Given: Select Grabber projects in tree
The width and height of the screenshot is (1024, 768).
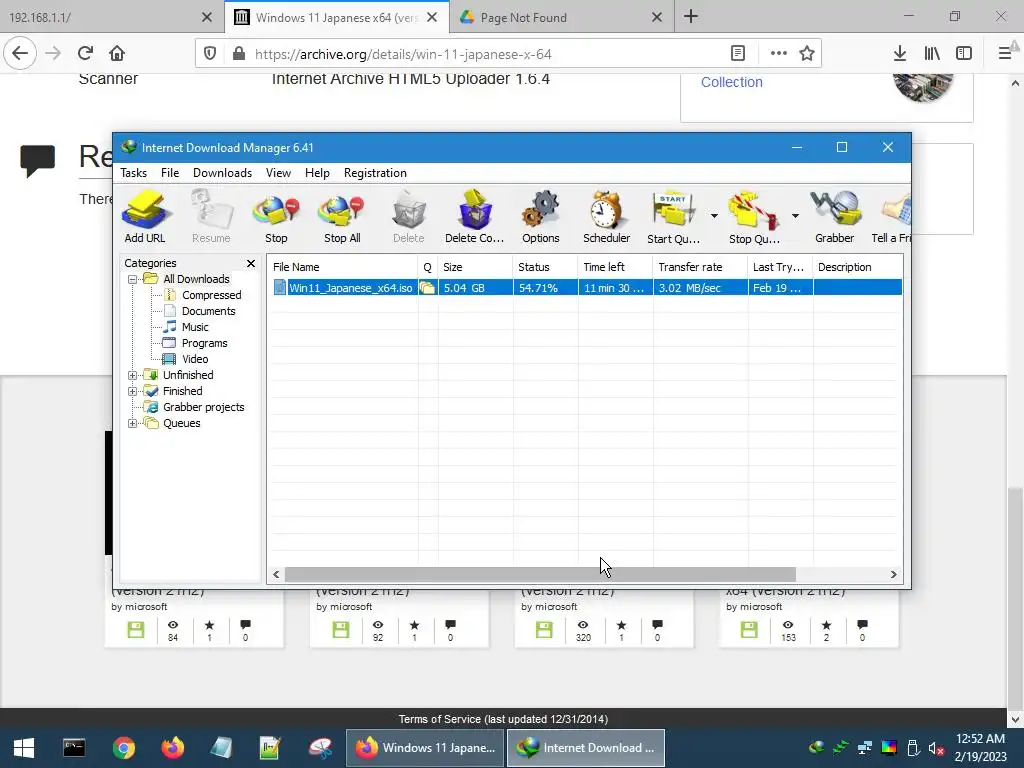Looking at the screenshot, I should click(203, 408).
